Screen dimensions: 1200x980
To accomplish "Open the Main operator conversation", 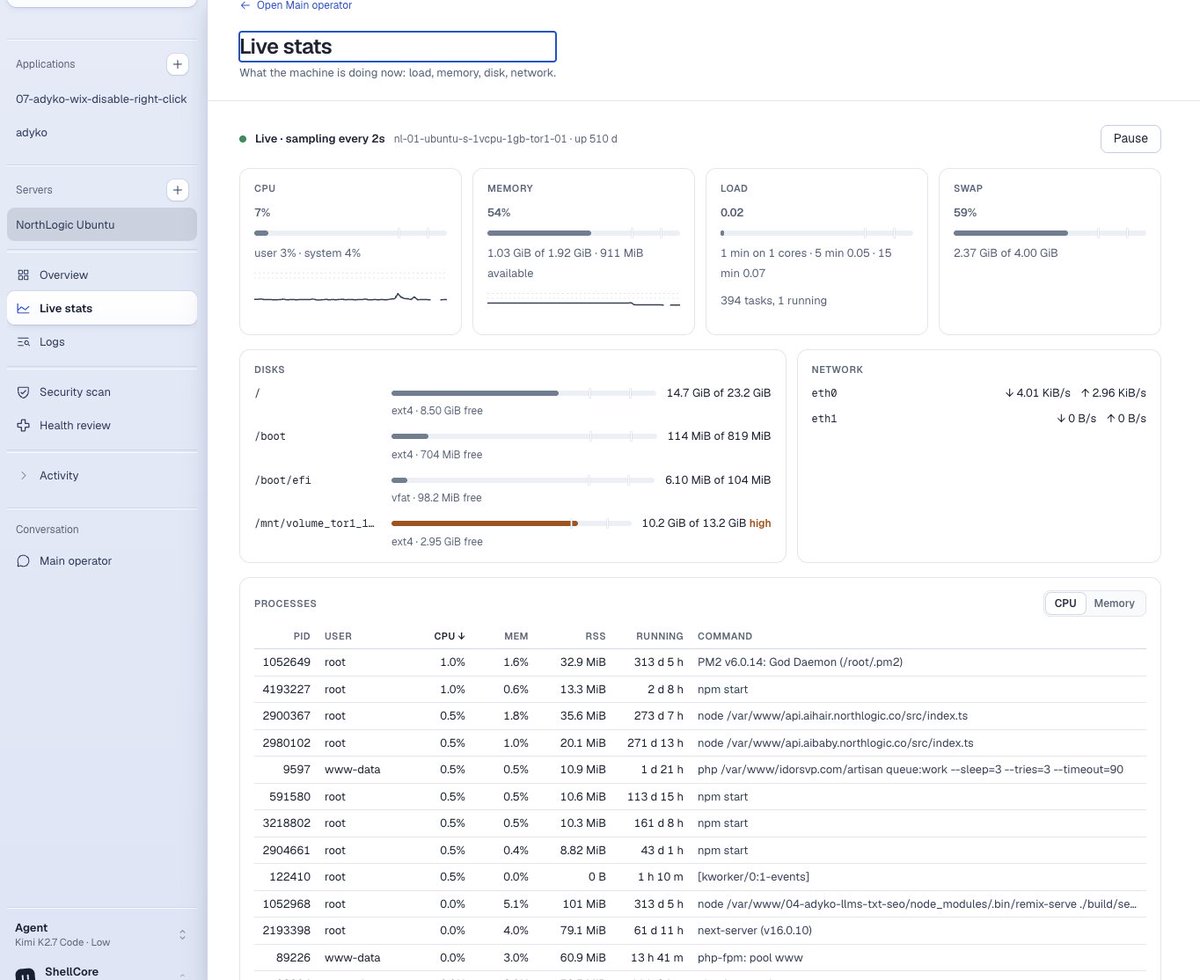I will coord(101,561).
